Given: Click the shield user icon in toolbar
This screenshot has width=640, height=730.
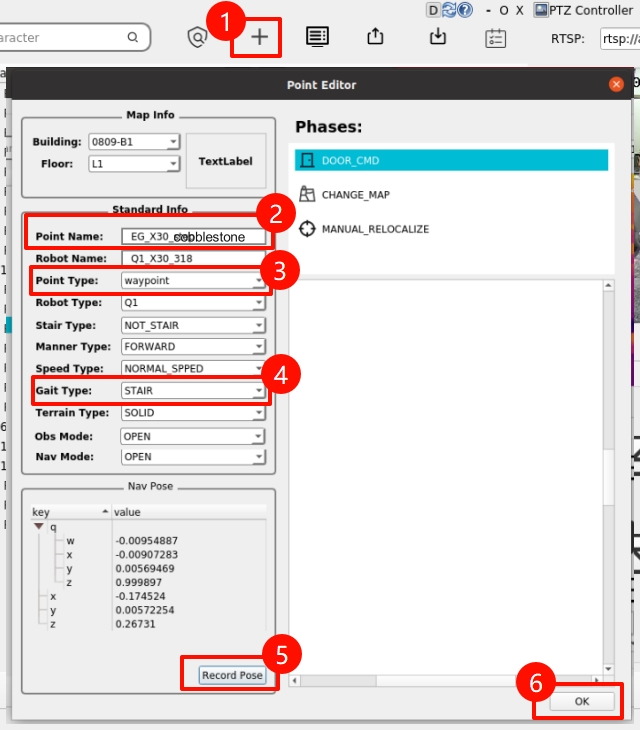Looking at the screenshot, I should (x=198, y=37).
